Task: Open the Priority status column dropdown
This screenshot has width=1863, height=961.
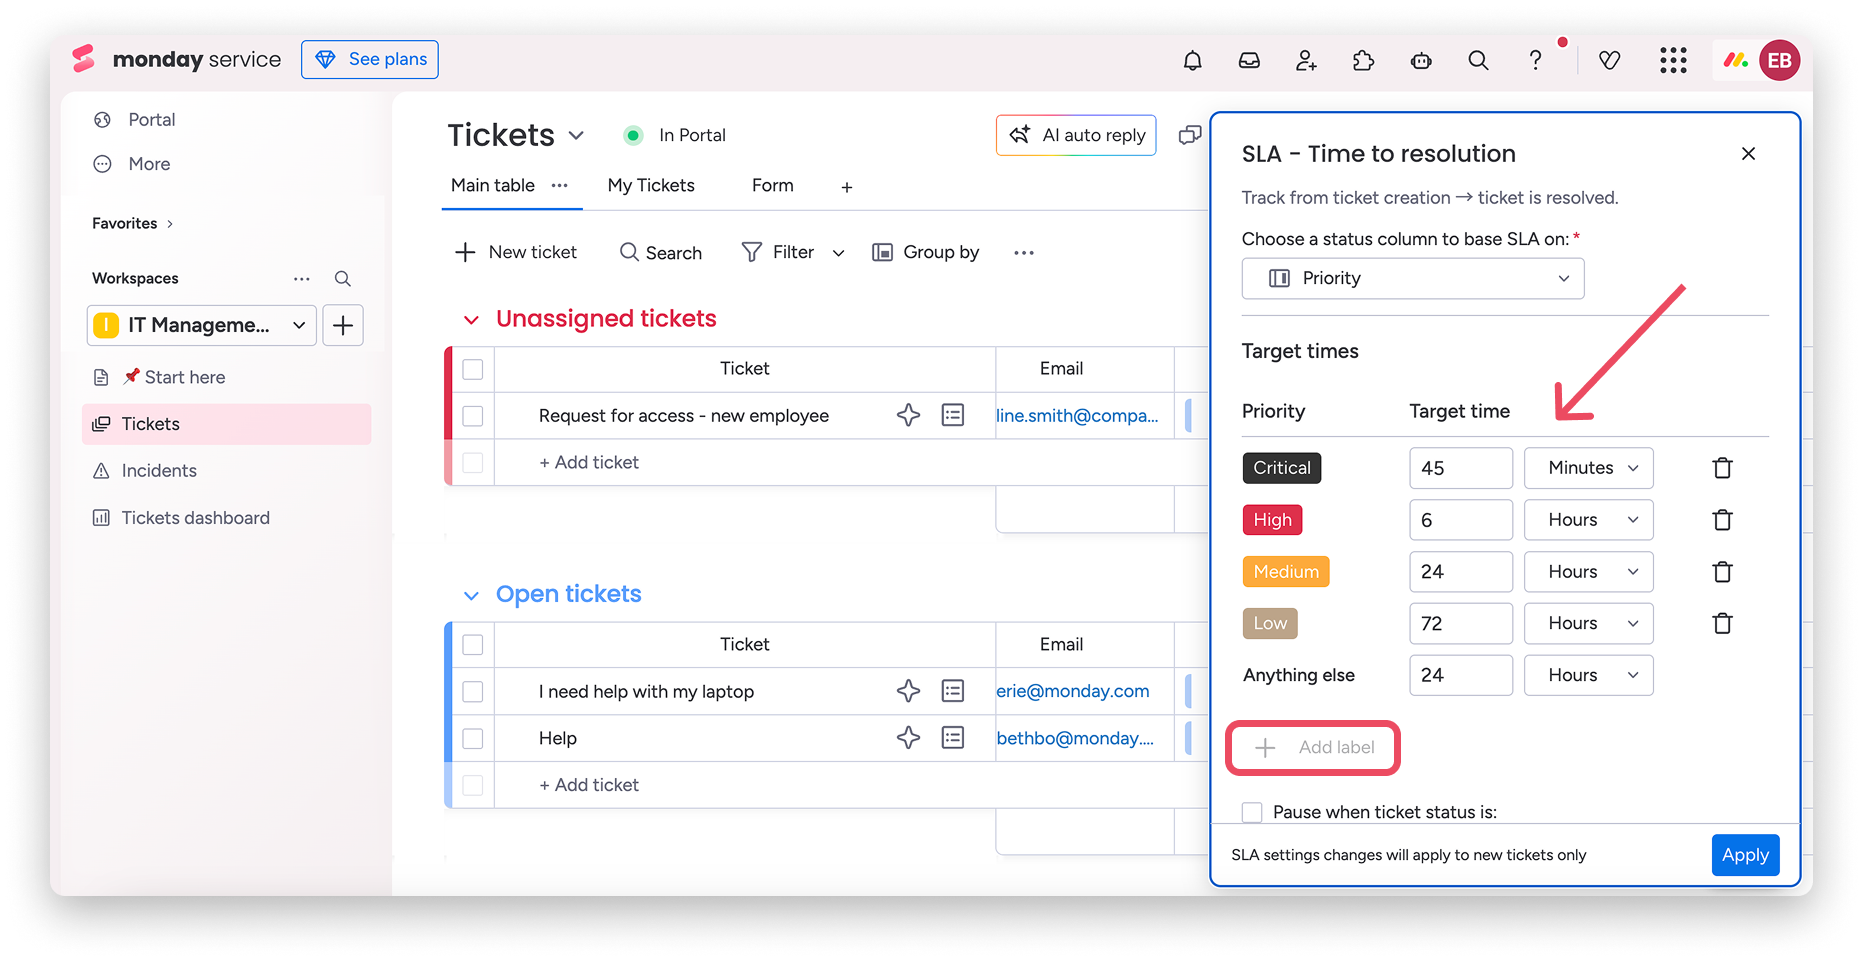Action: [x=1413, y=278]
